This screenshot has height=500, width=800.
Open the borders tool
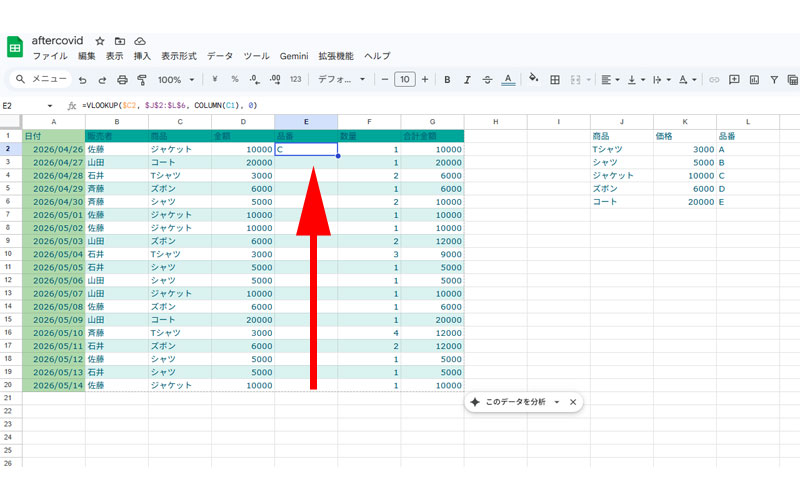(x=555, y=80)
